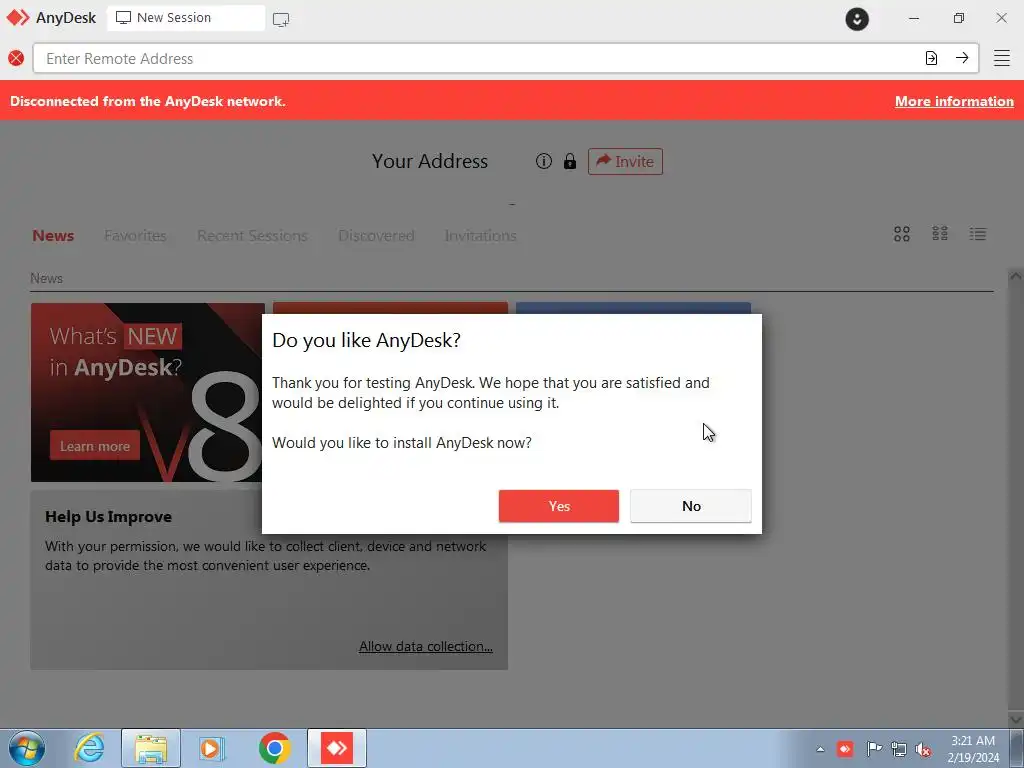Click the padlock security icon
This screenshot has height=768, width=1024.
(x=569, y=161)
